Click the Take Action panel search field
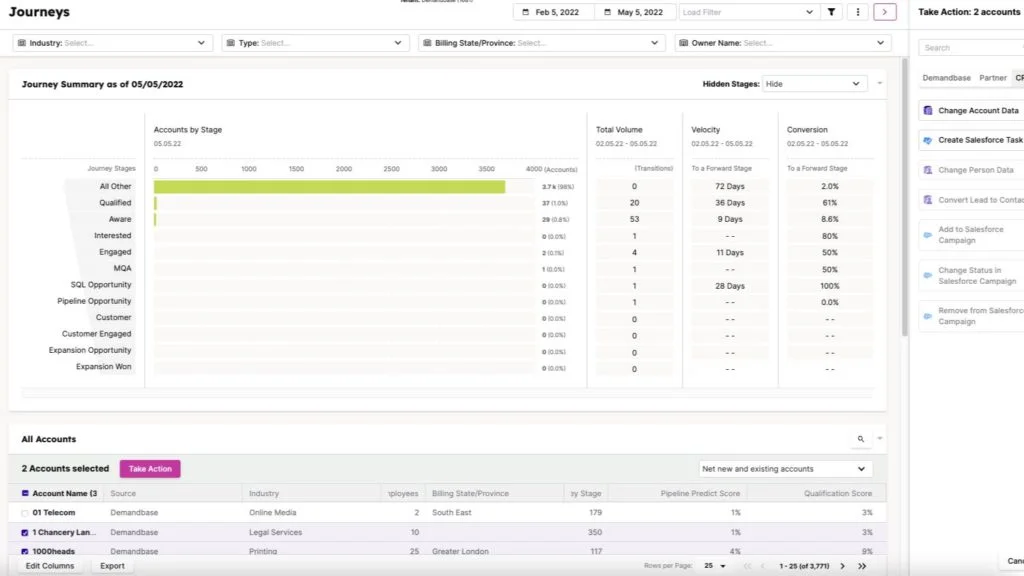The height and width of the screenshot is (576, 1024). [973, 48]
